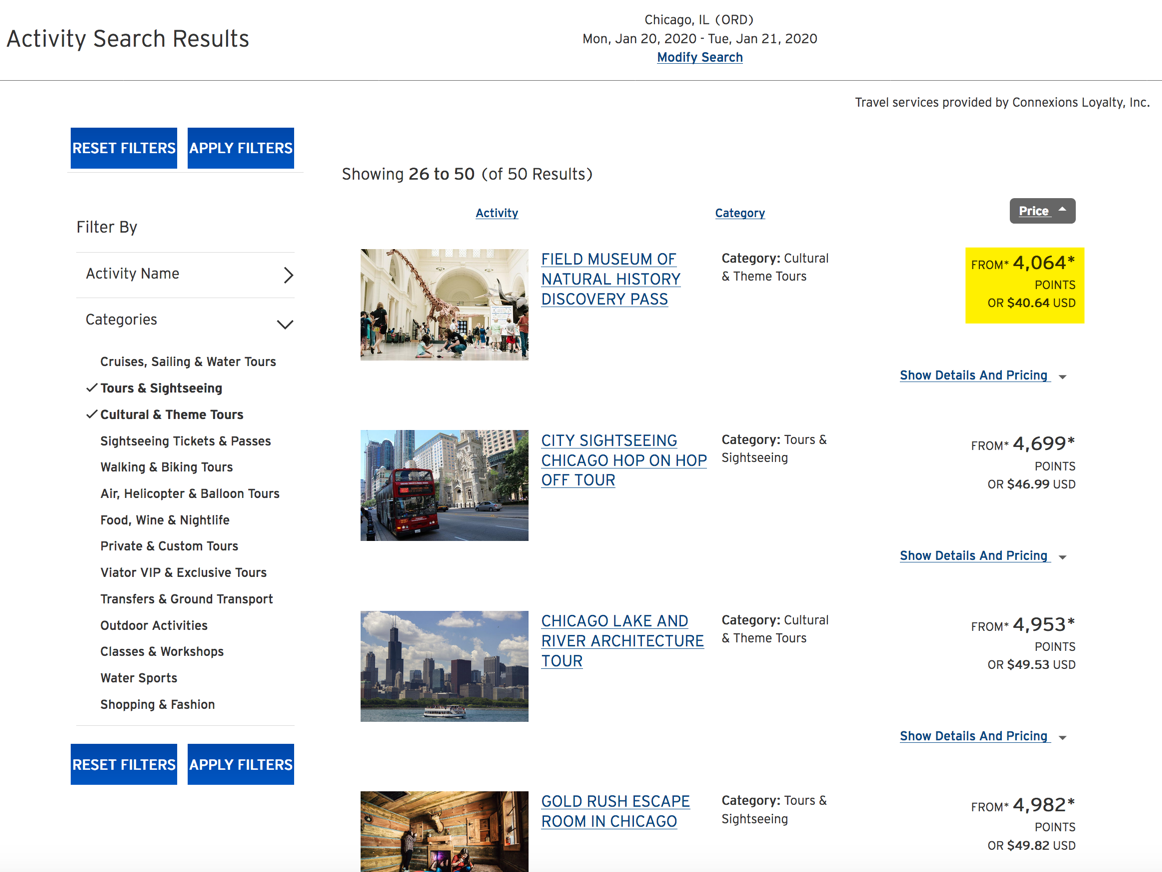Click the arrow beside Architecture Tour details

[x=1063, y=738]
